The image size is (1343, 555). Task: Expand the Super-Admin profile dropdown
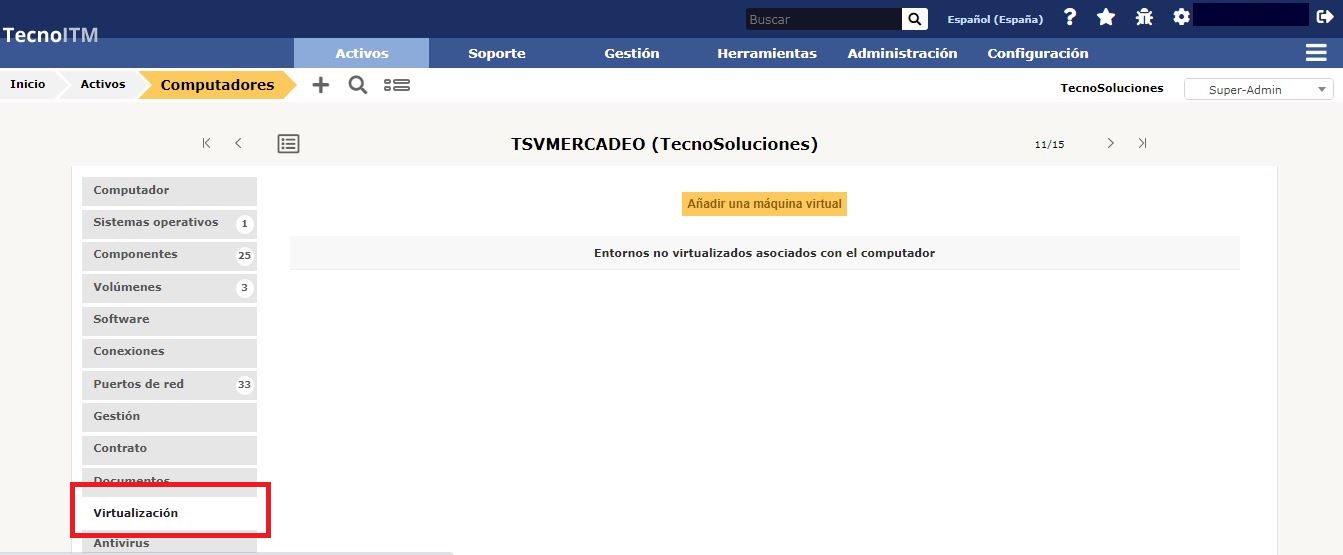(1258, 89)
